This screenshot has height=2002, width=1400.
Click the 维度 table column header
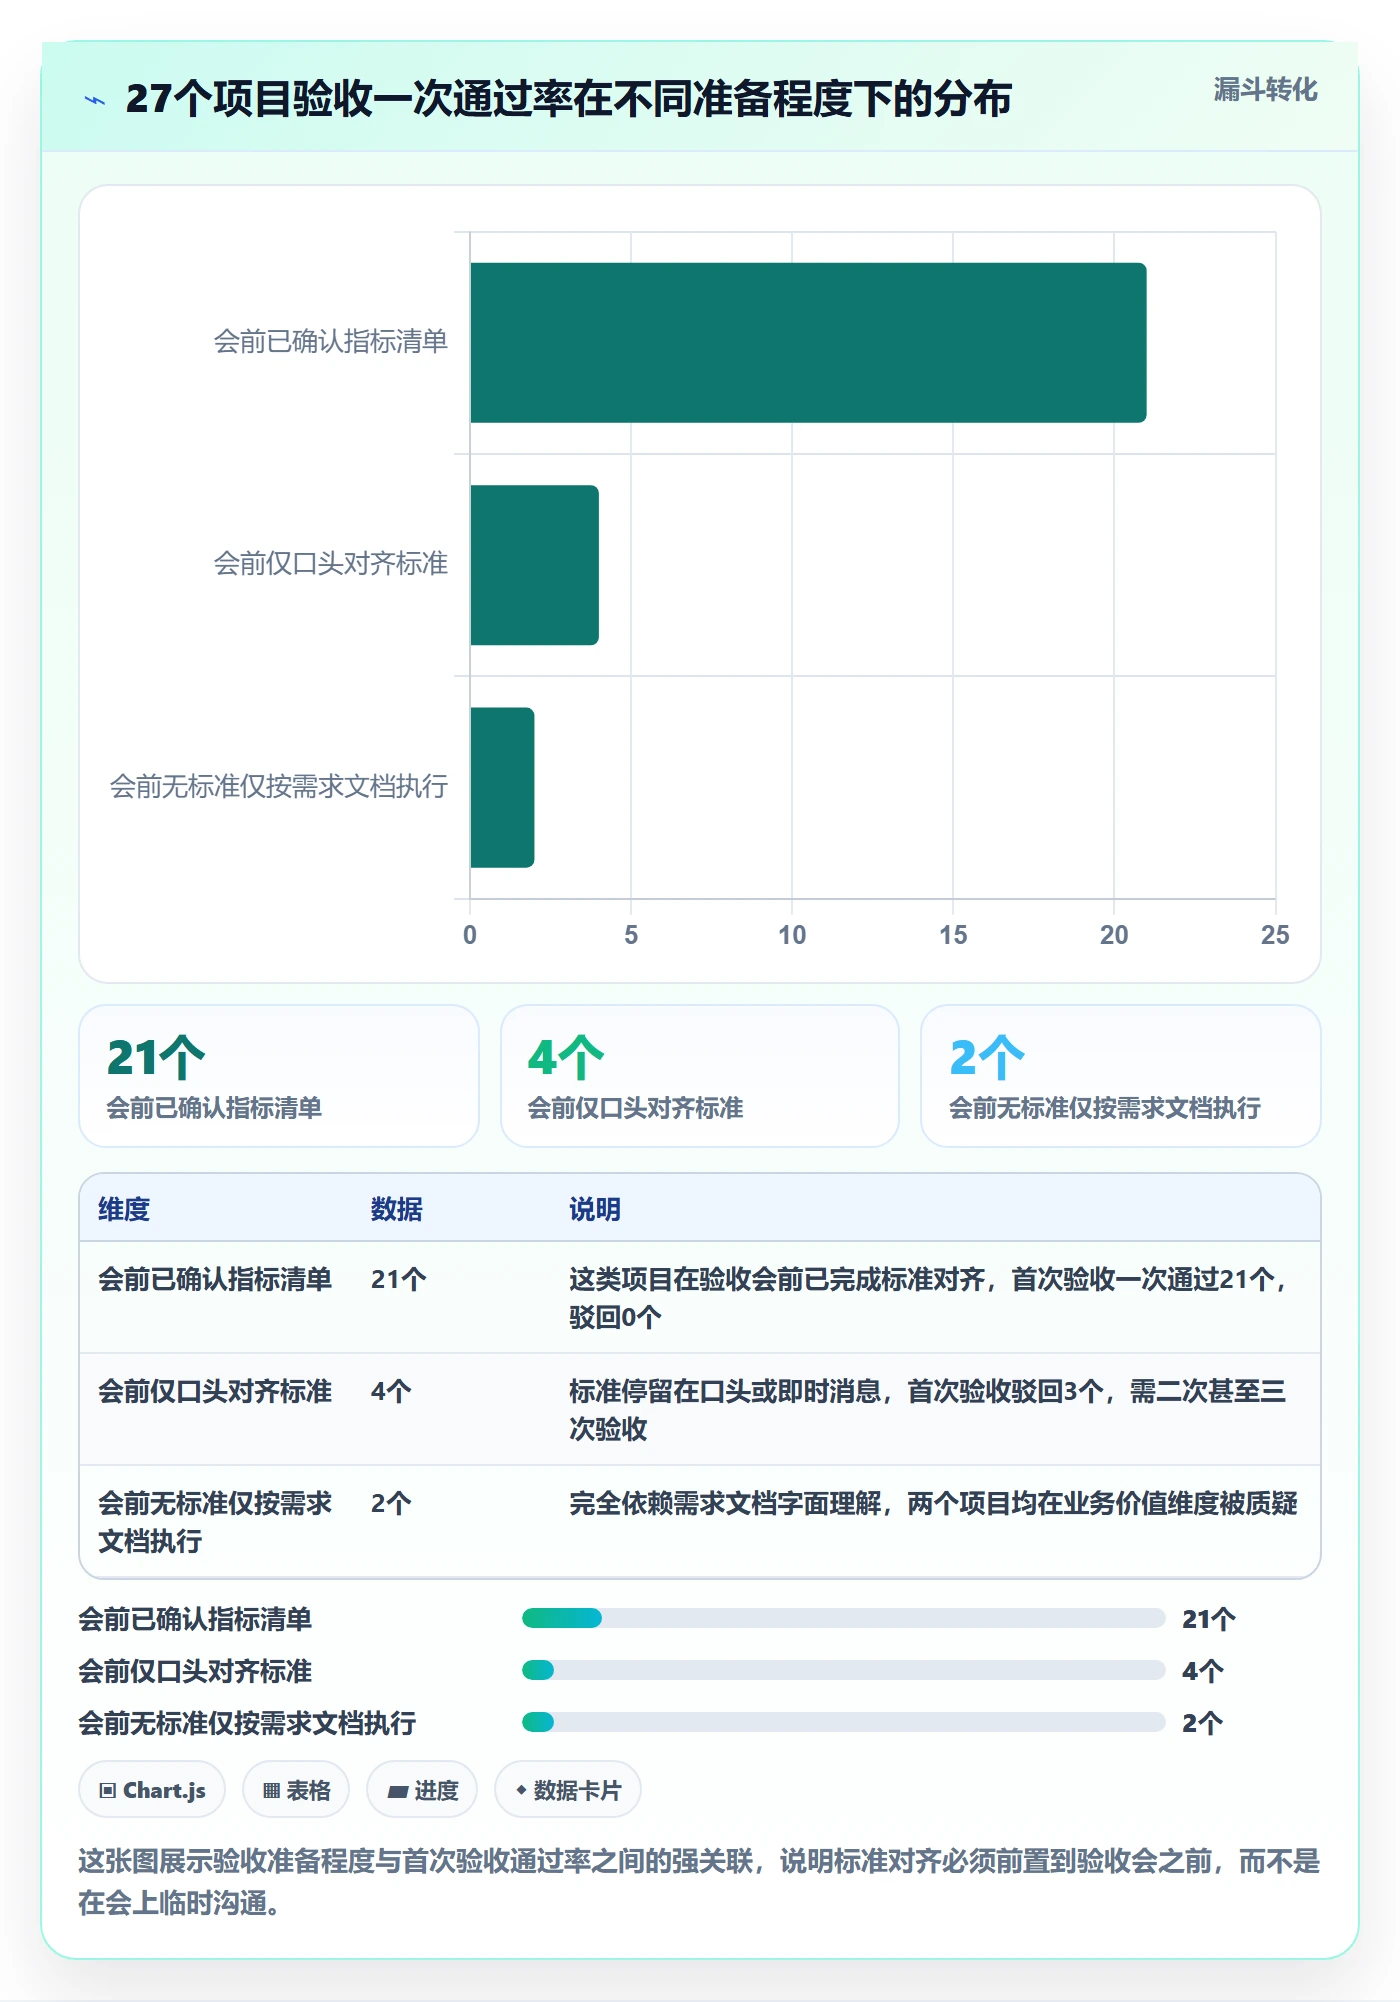[124, 1209]
